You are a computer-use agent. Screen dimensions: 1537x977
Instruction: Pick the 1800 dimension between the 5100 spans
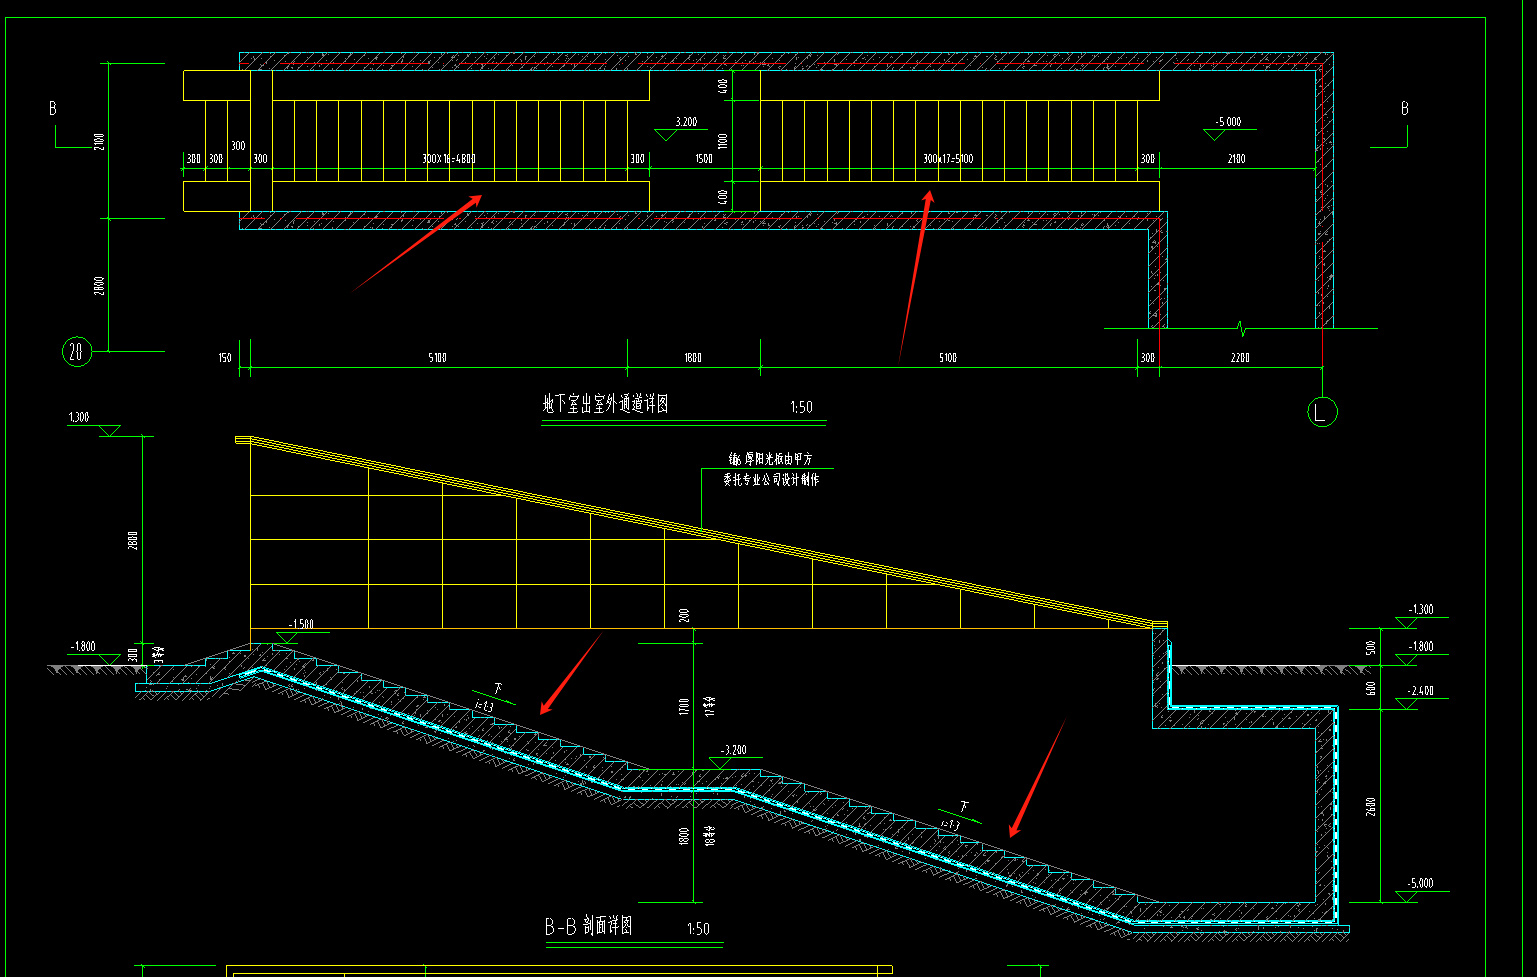coord(693,358)
